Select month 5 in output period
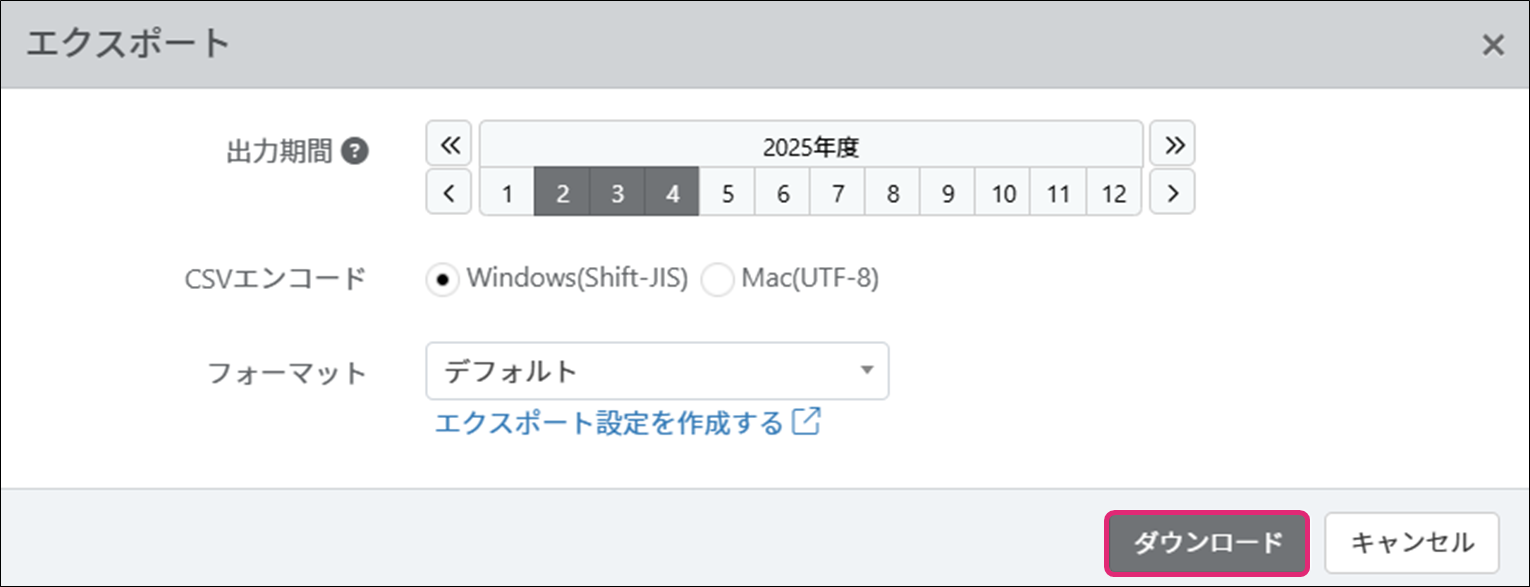This screenshot has height=587, width=1530. 728,194
